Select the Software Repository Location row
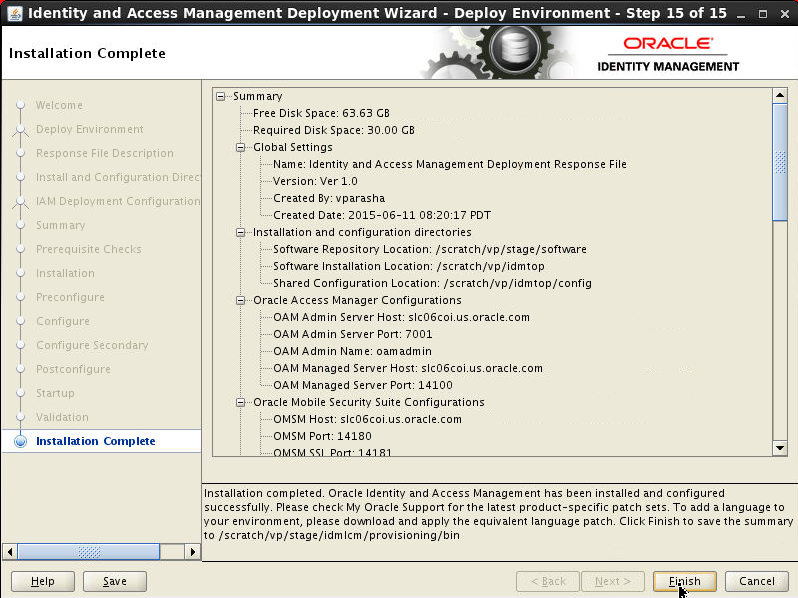This screenshot has width=798, height=598. click(x=430, y=249)
